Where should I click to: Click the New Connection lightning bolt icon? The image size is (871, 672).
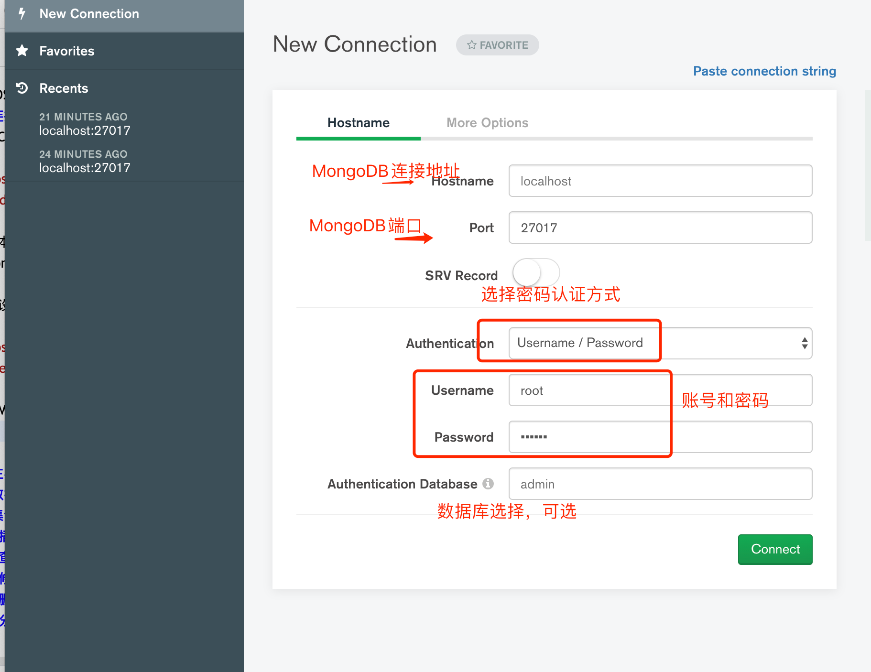click(x=22, y=14)
